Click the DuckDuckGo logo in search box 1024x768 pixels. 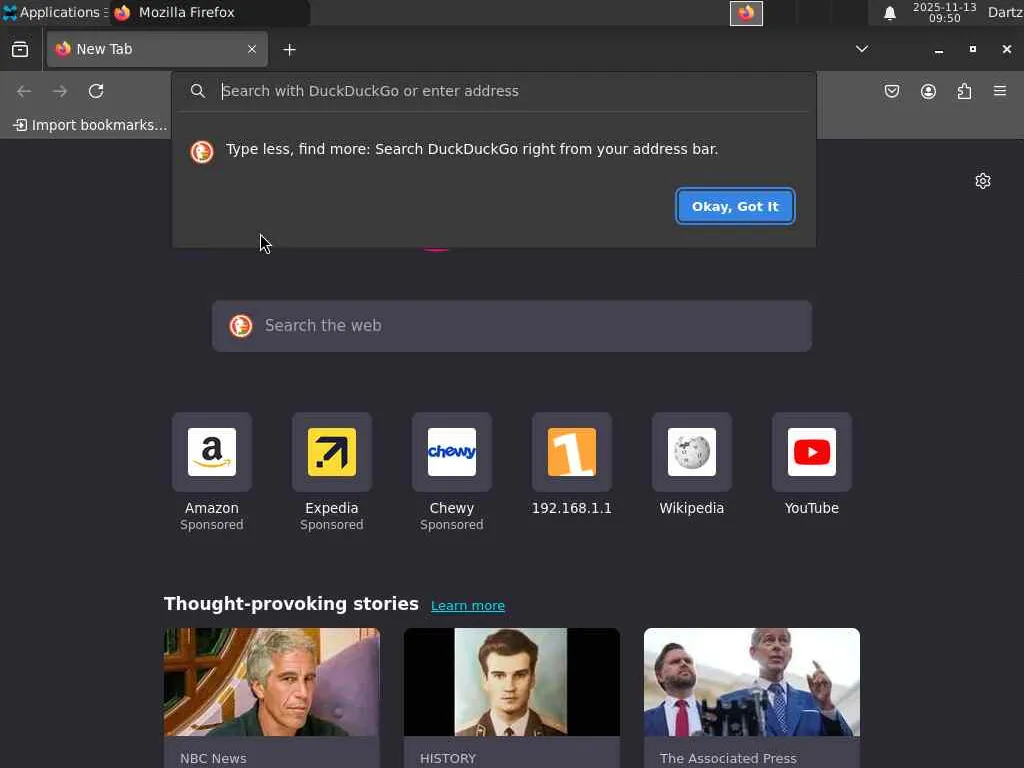point(241,325)
